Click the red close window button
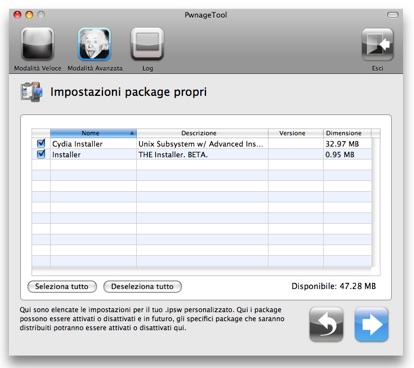 (x=17, y=15)
